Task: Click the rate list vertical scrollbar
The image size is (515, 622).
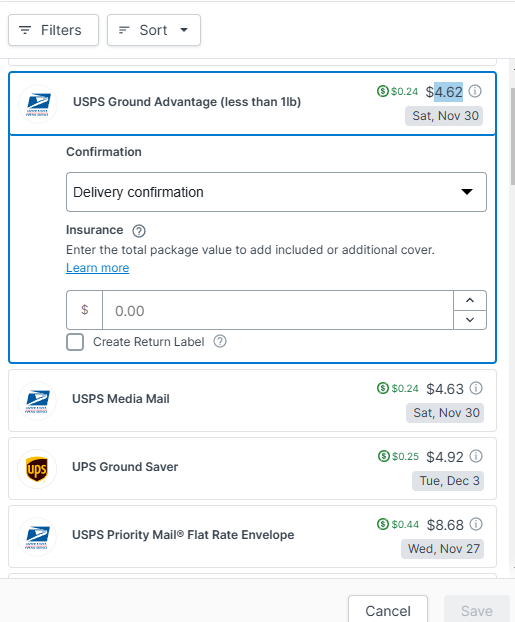Action: (x=513, y=135)
